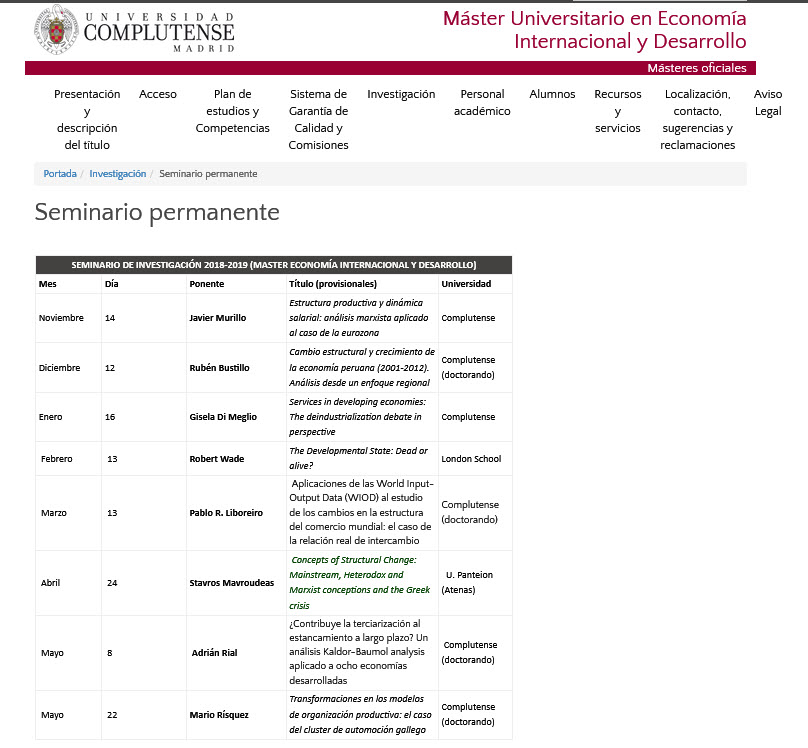Open green link Concepts of Structural Change

(x=359, y=583)
